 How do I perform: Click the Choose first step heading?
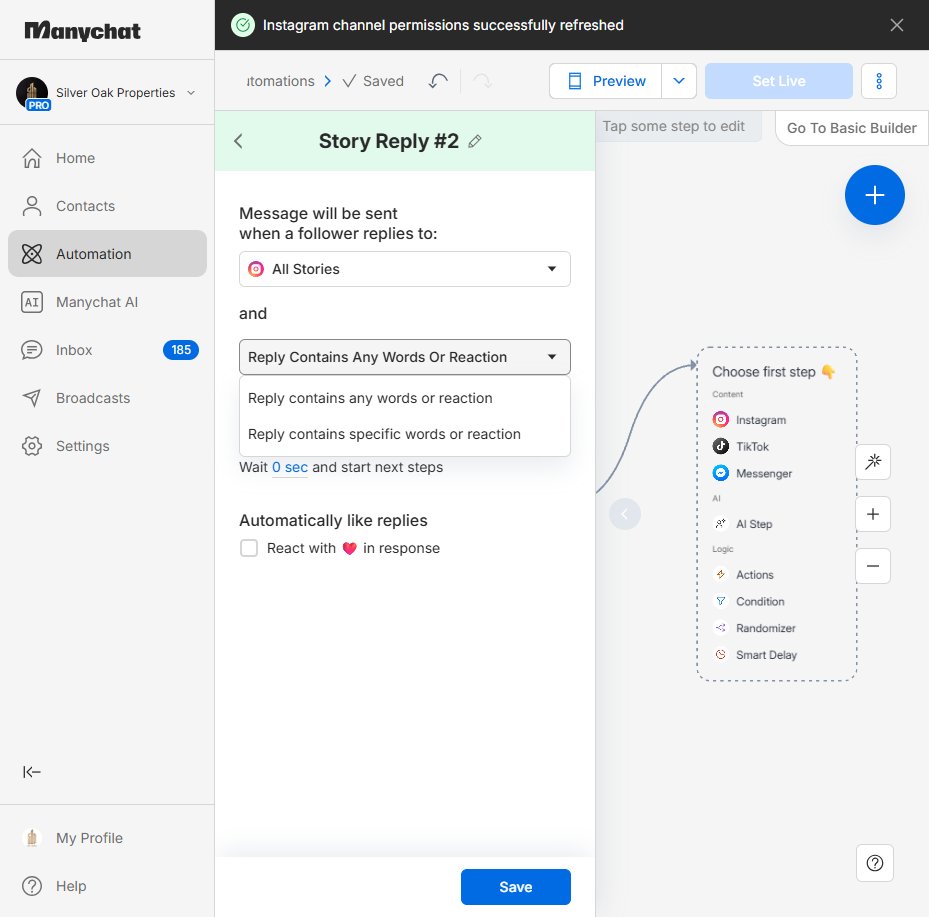pos(773,372)
